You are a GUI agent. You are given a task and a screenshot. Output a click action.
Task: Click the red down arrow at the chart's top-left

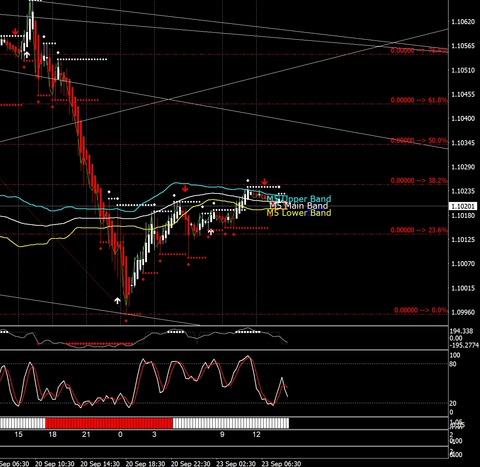[x=15, y=32]
